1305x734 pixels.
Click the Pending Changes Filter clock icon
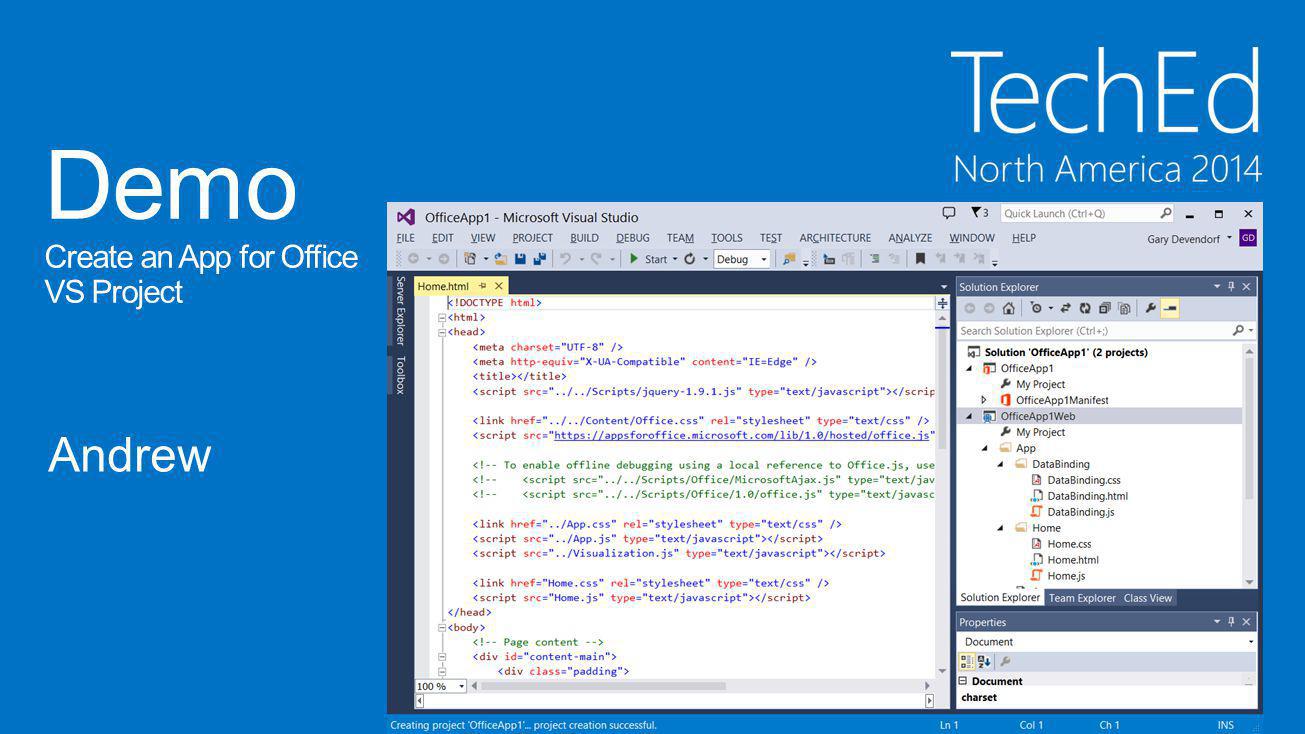coord(1036,308)
